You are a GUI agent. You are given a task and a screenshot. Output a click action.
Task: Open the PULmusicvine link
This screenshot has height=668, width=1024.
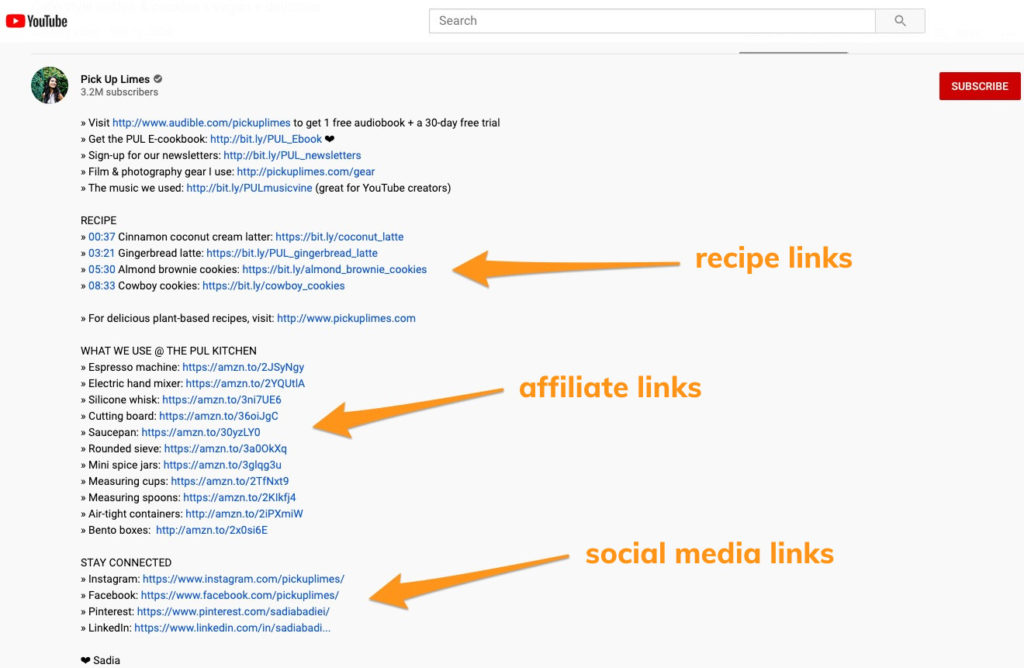pos(249,188)
